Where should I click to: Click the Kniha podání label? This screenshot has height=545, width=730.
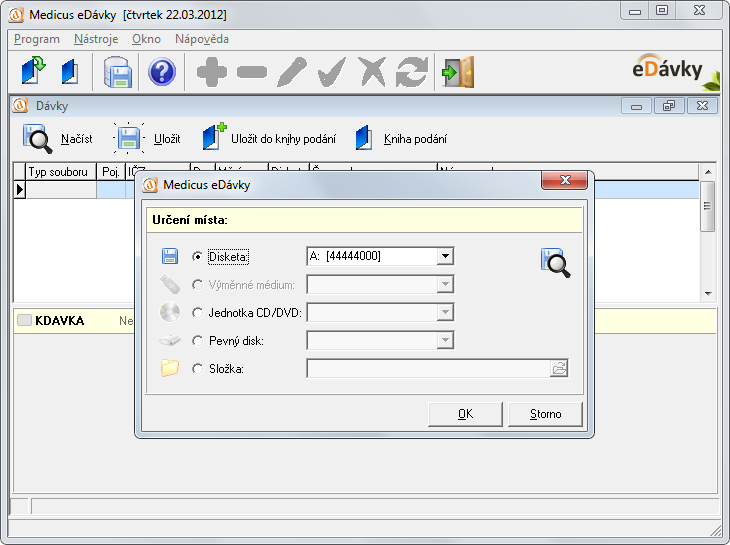[x=415, y=139]
